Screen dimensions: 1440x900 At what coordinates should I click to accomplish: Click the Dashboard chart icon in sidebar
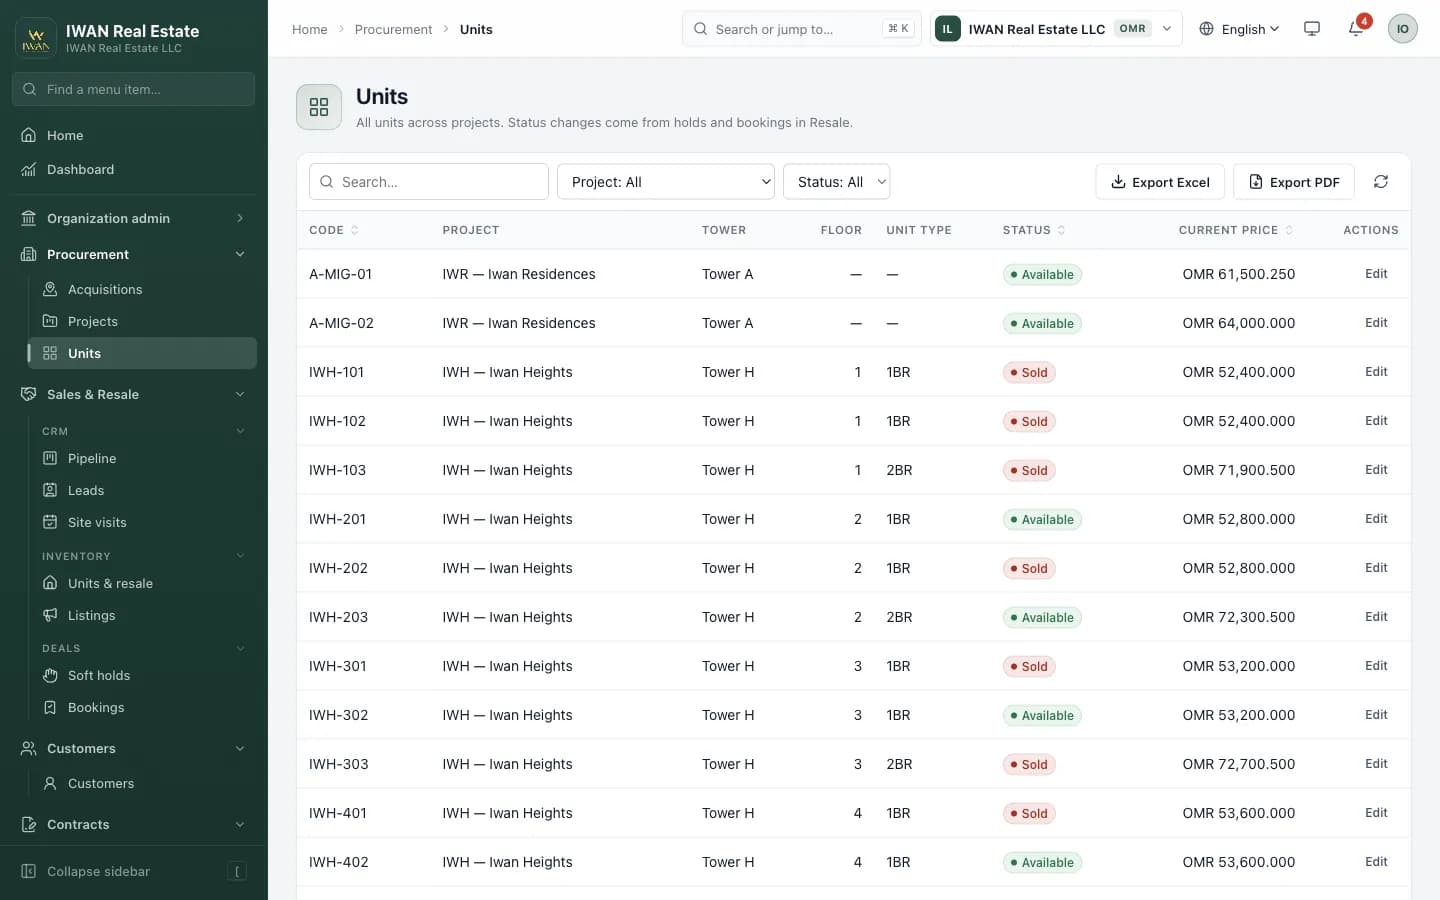pyautogui.click(x=29, y=169)
